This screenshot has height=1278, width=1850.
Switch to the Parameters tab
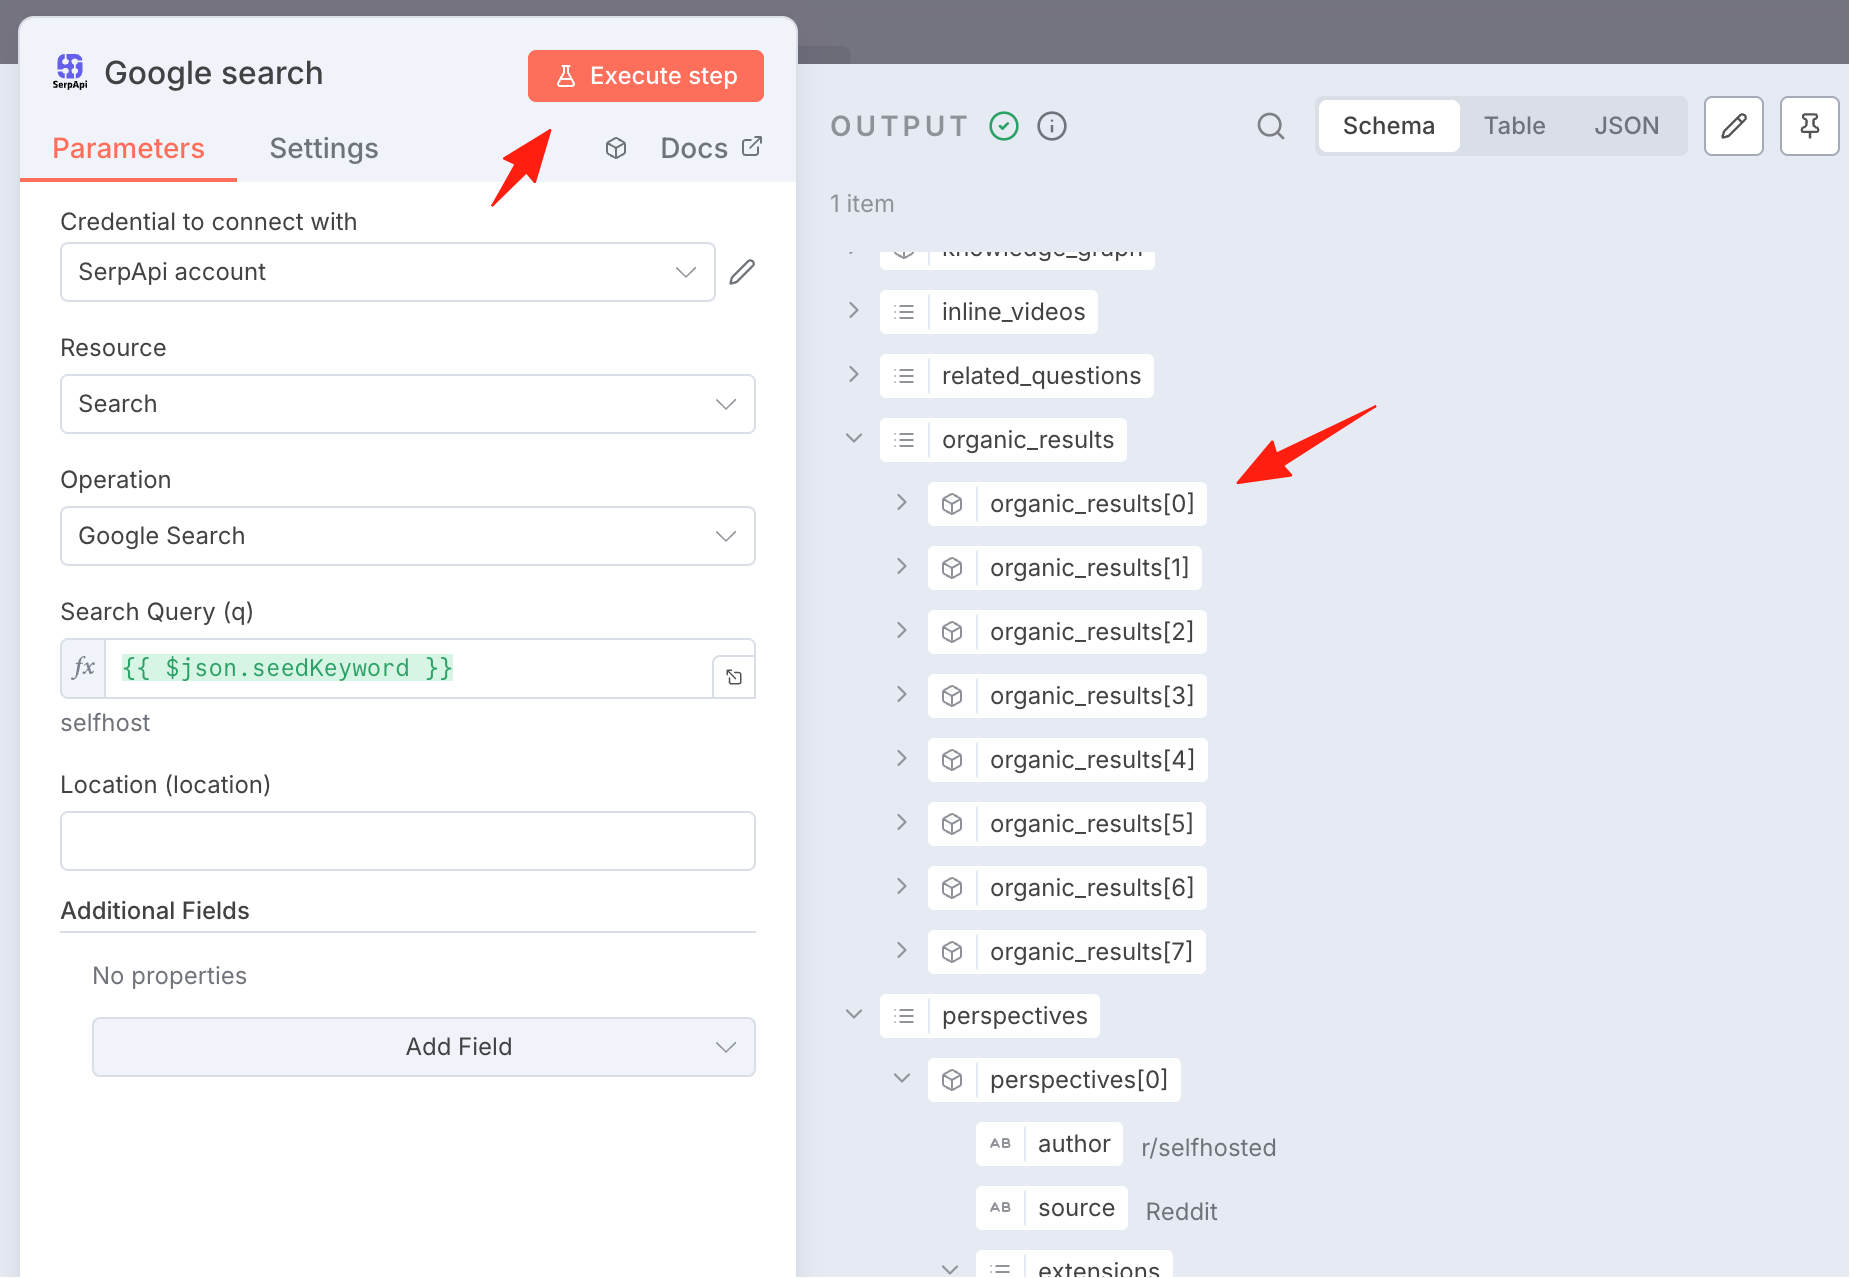click(x=128, y=149)
